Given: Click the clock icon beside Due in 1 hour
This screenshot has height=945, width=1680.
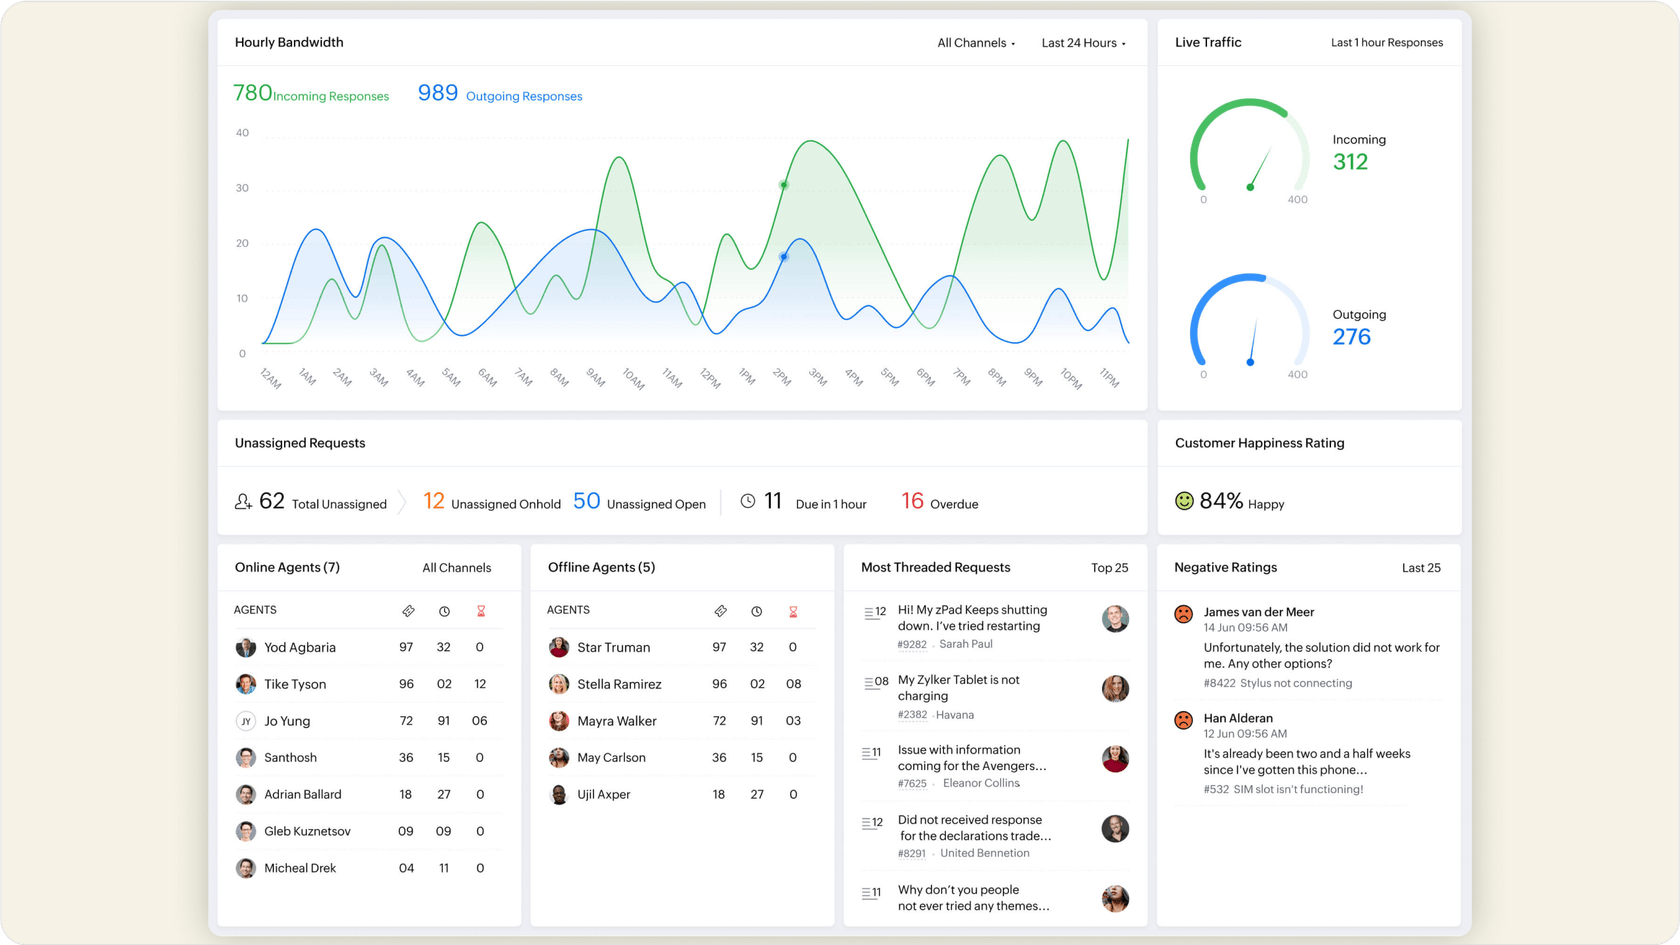Looking at the screenshot, I should (x=748, y=501).
